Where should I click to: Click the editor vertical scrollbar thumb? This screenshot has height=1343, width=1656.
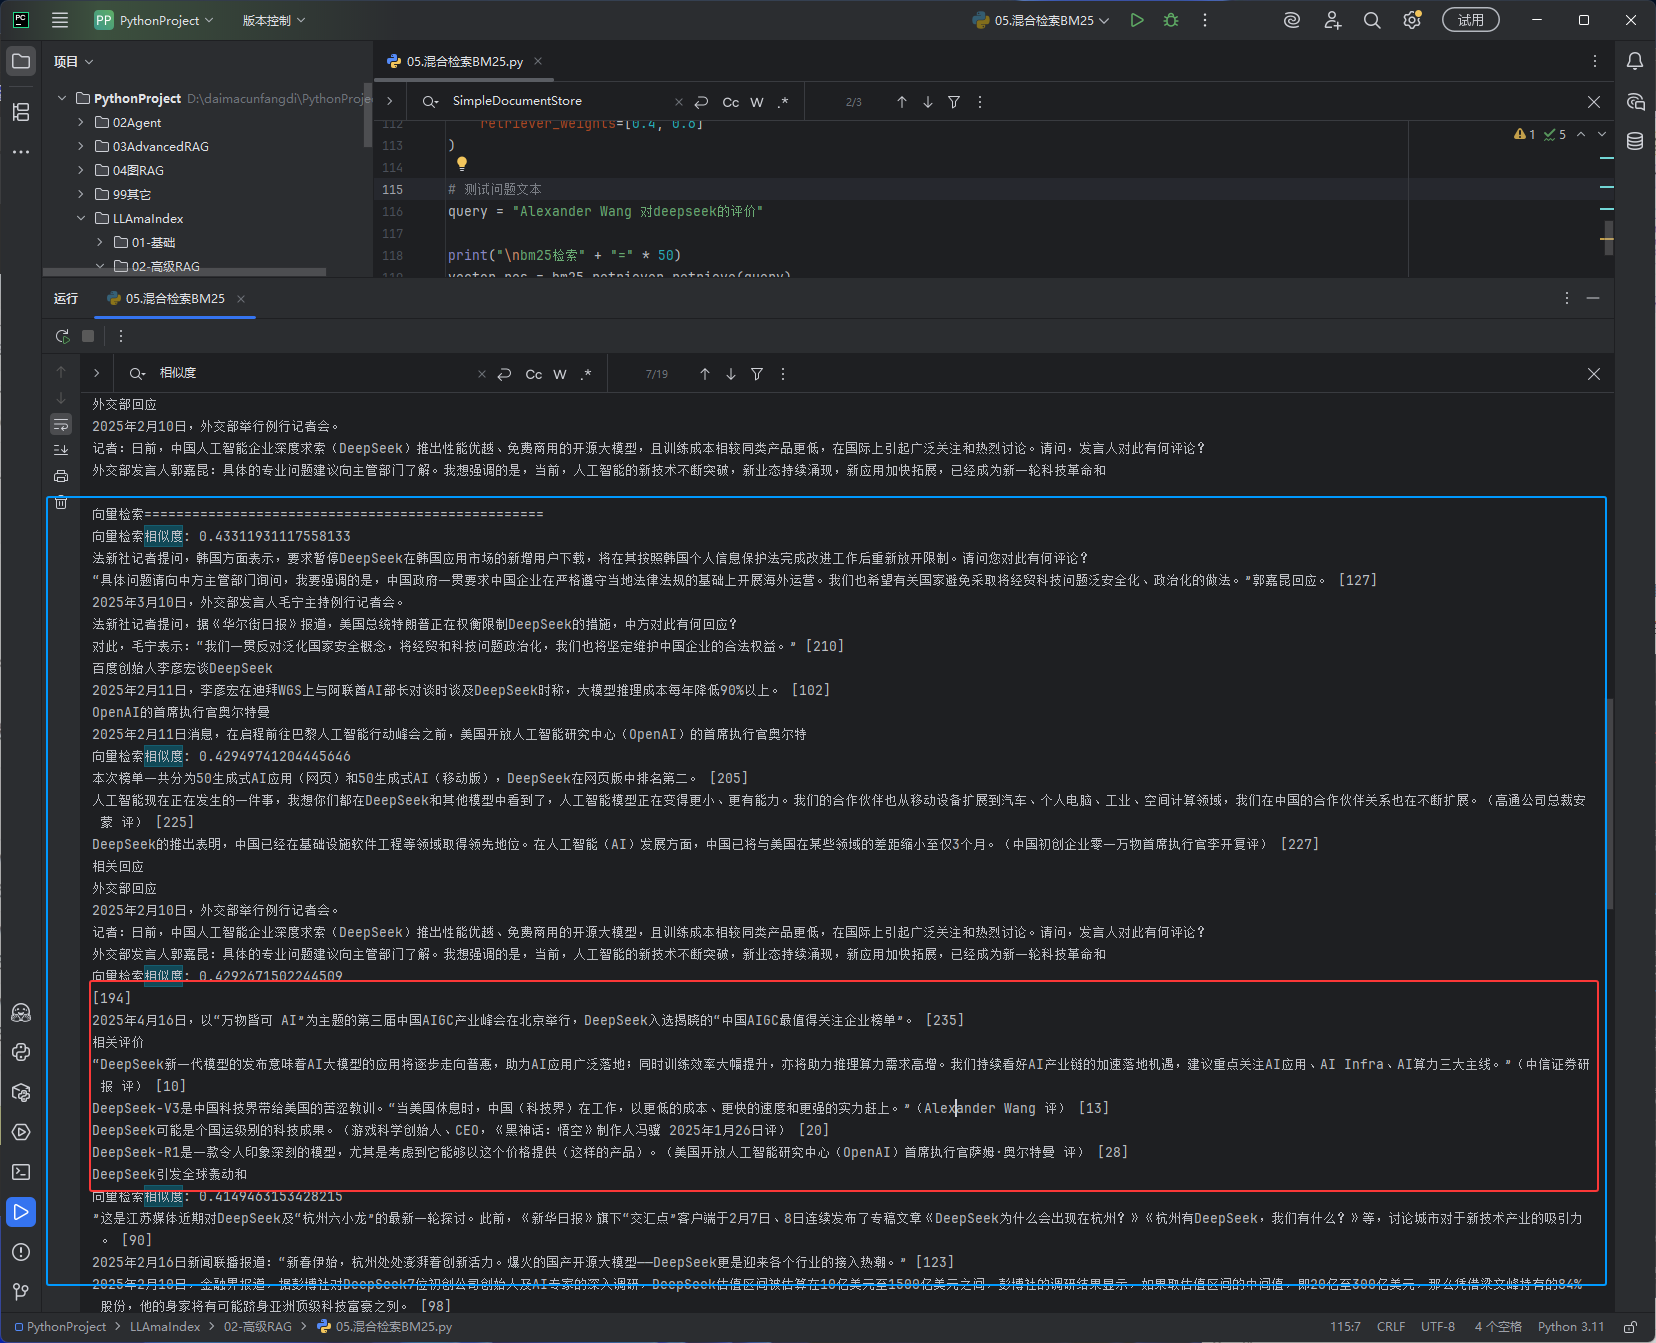(x=1609, y=238)
